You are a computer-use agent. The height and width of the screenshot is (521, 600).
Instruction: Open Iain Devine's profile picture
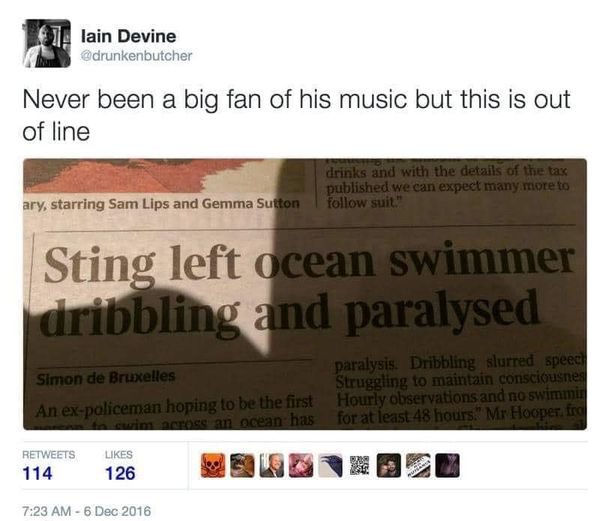(47, 44)
